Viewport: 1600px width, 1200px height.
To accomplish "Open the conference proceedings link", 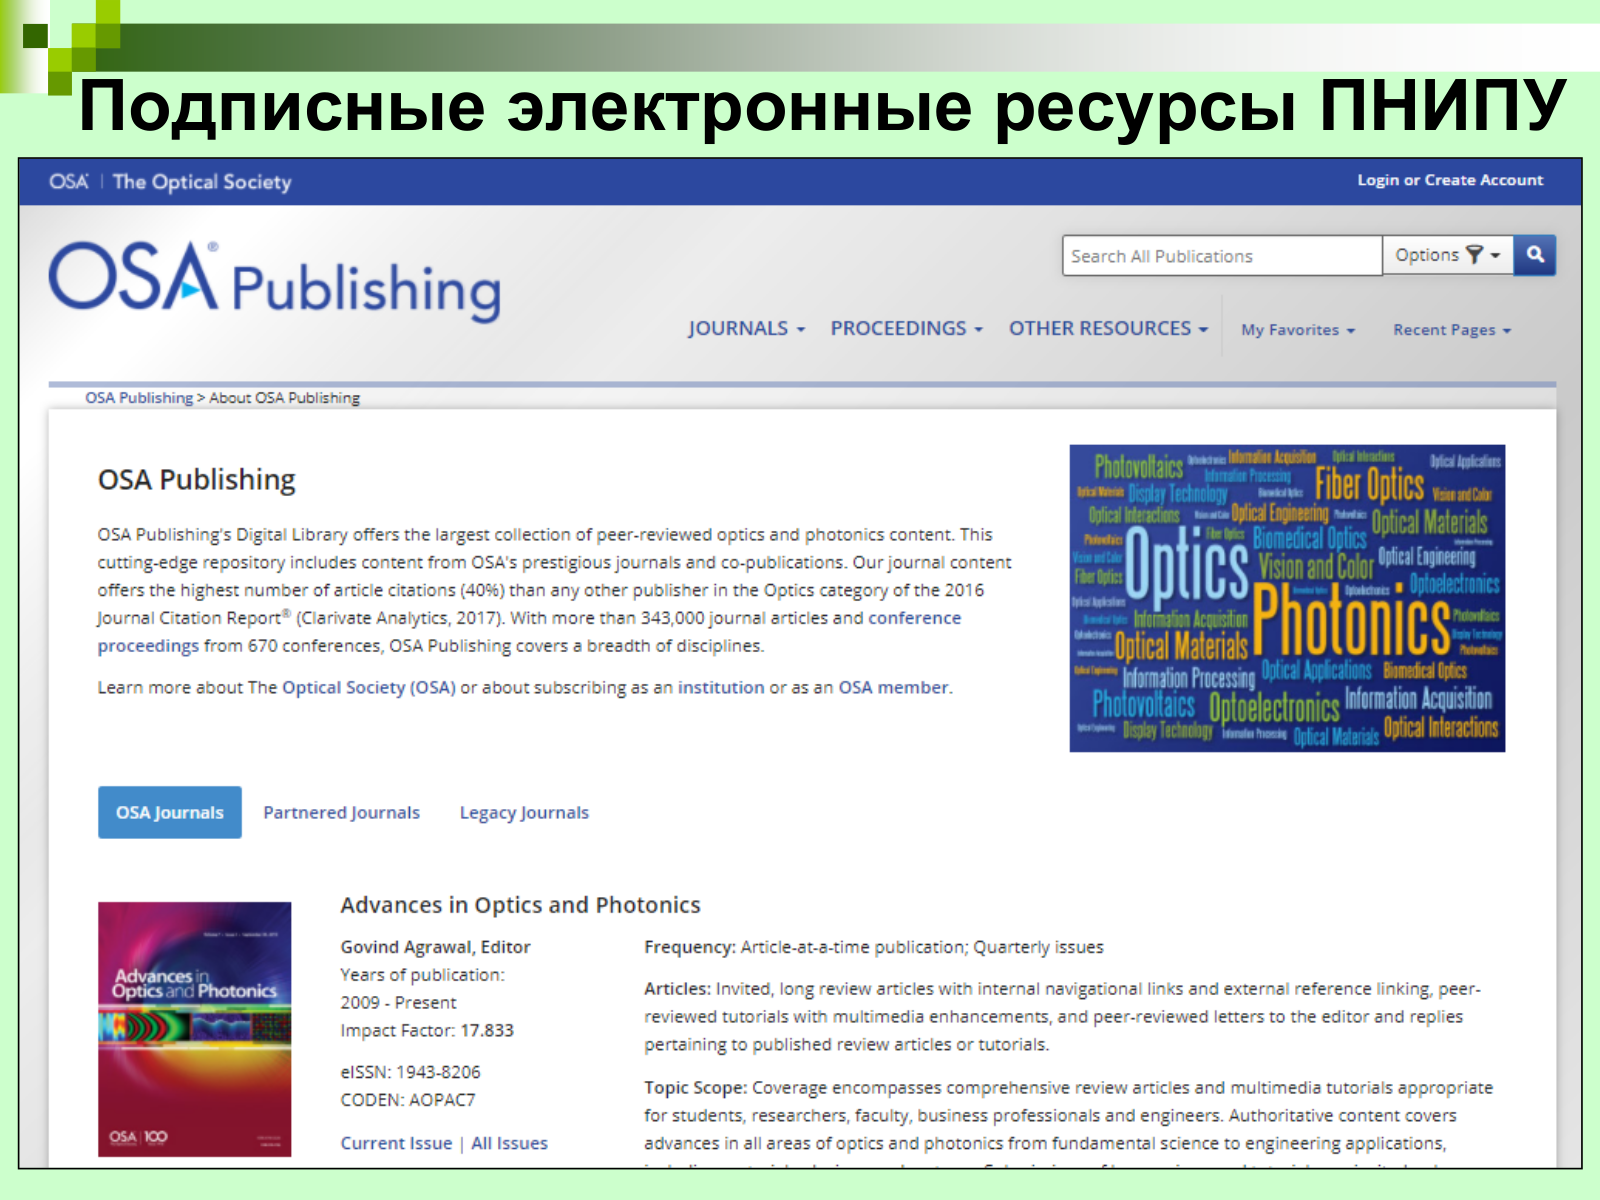I will click(x=914, y=618).
